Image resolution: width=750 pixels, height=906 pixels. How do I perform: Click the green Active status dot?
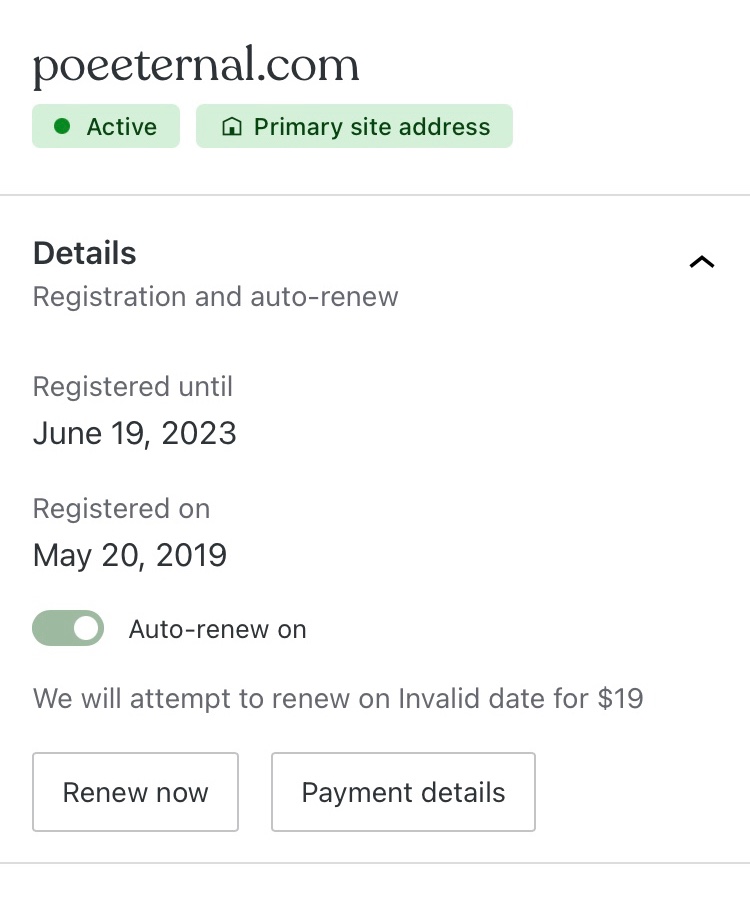pos(62,127)
